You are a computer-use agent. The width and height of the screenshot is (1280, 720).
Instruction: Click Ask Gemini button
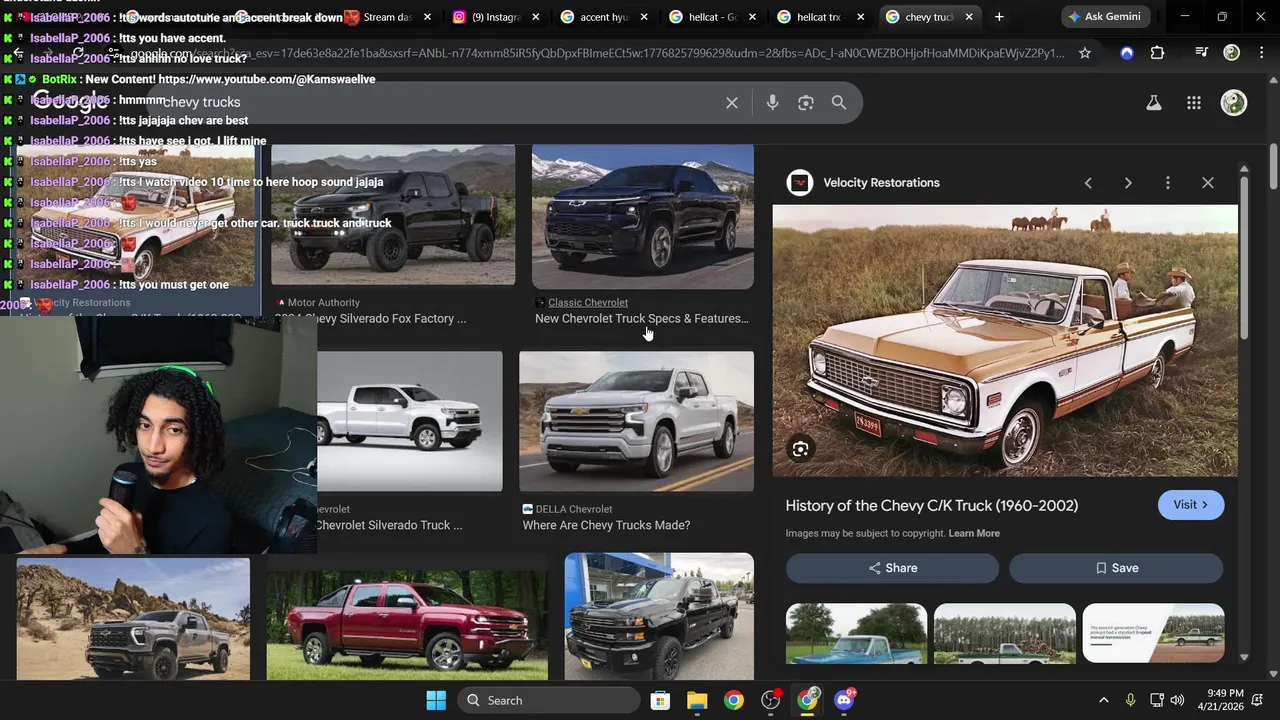(x=1104, y=17)
